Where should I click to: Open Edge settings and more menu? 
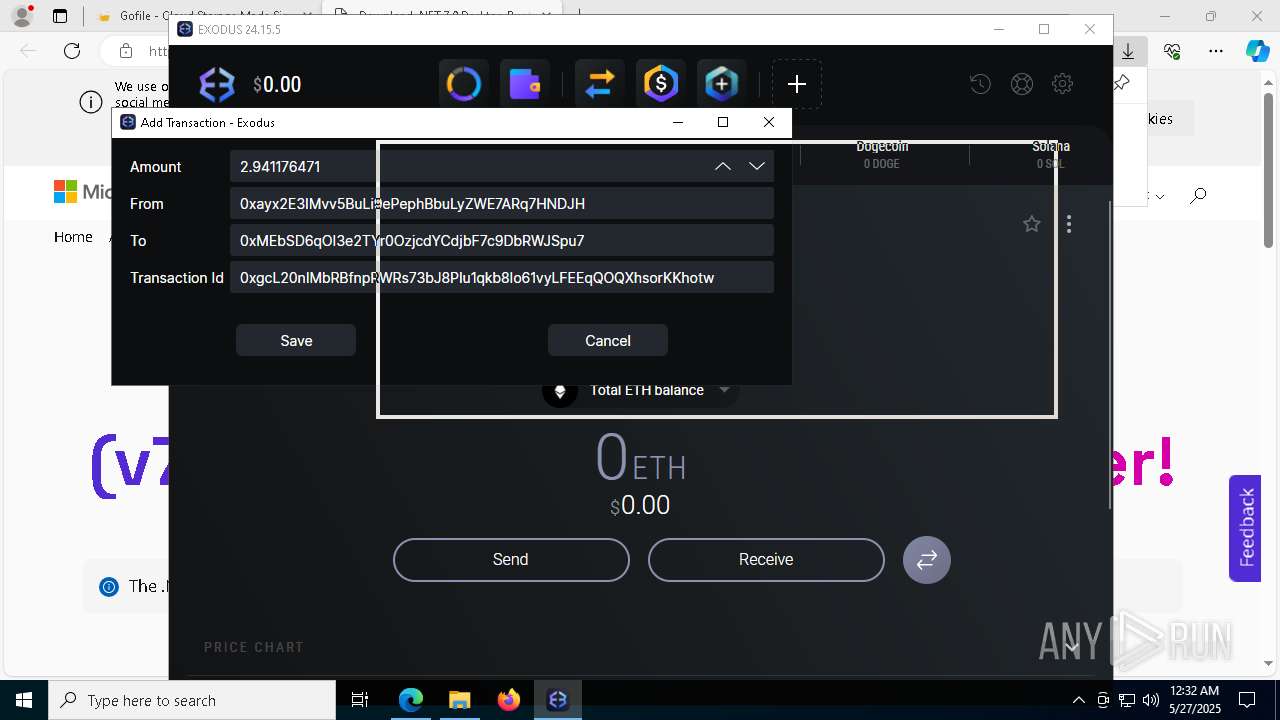(1216, 51)
